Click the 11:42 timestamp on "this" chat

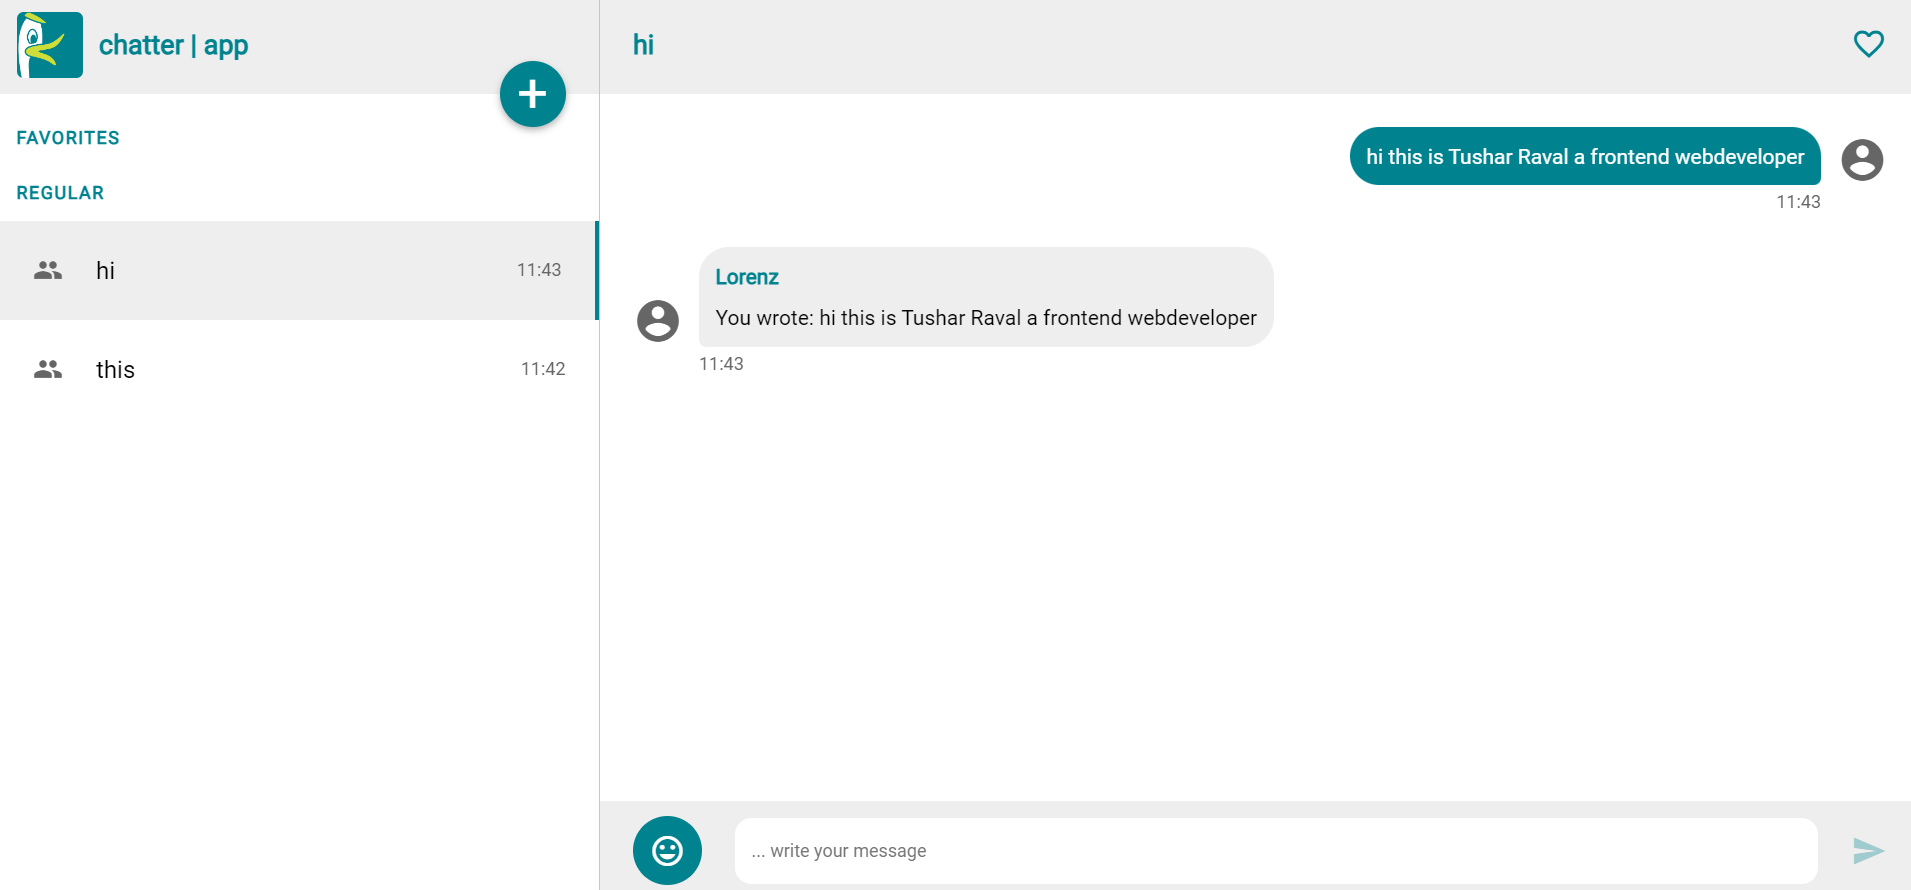click(543, 369)
